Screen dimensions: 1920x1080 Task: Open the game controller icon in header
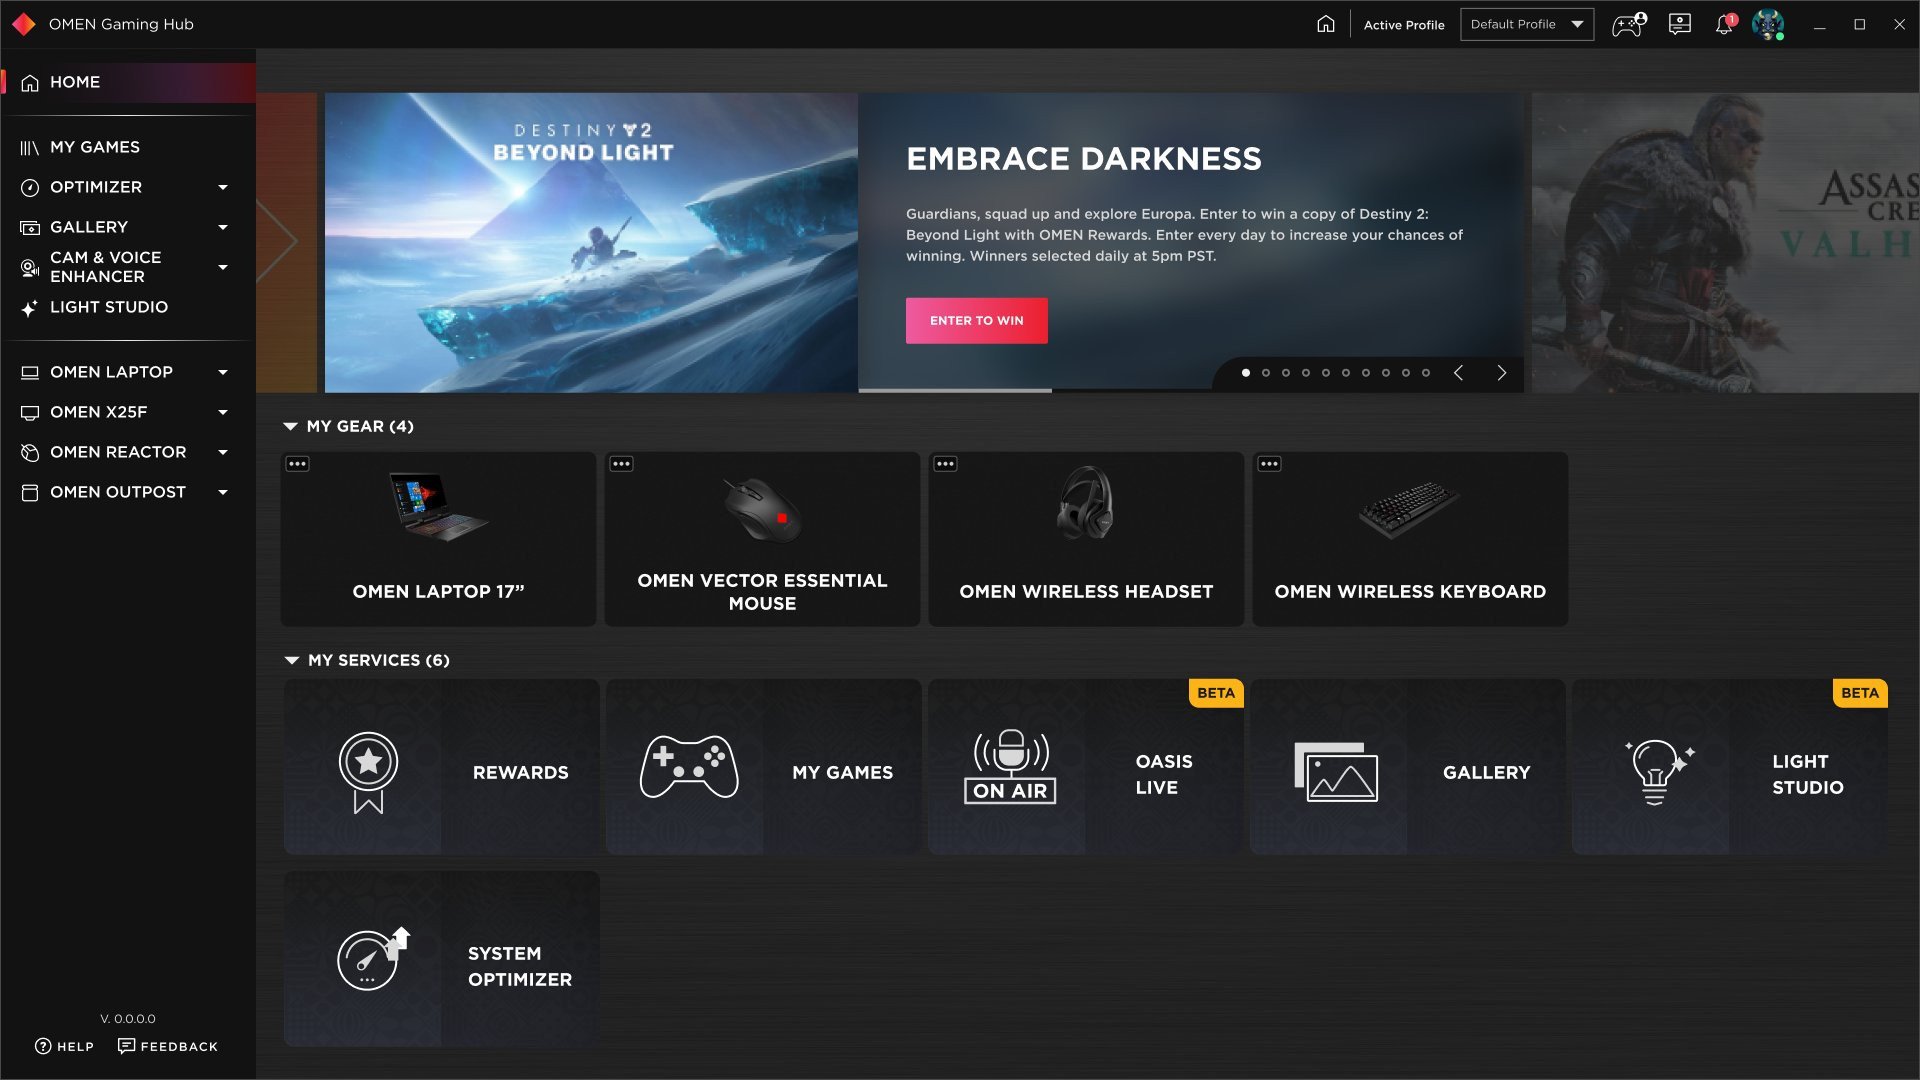tap(1628, 24)
